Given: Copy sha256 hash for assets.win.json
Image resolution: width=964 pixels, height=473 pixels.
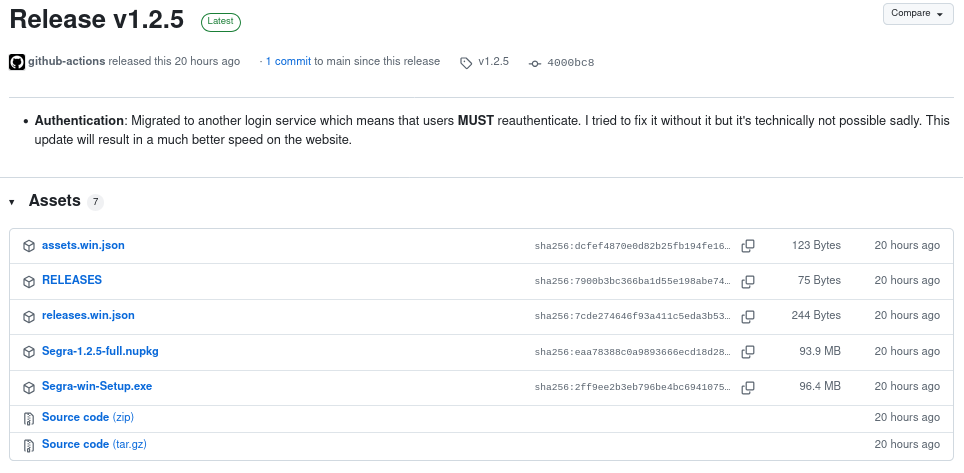Looking at the screenshot, I should click(x=747, y=245).
